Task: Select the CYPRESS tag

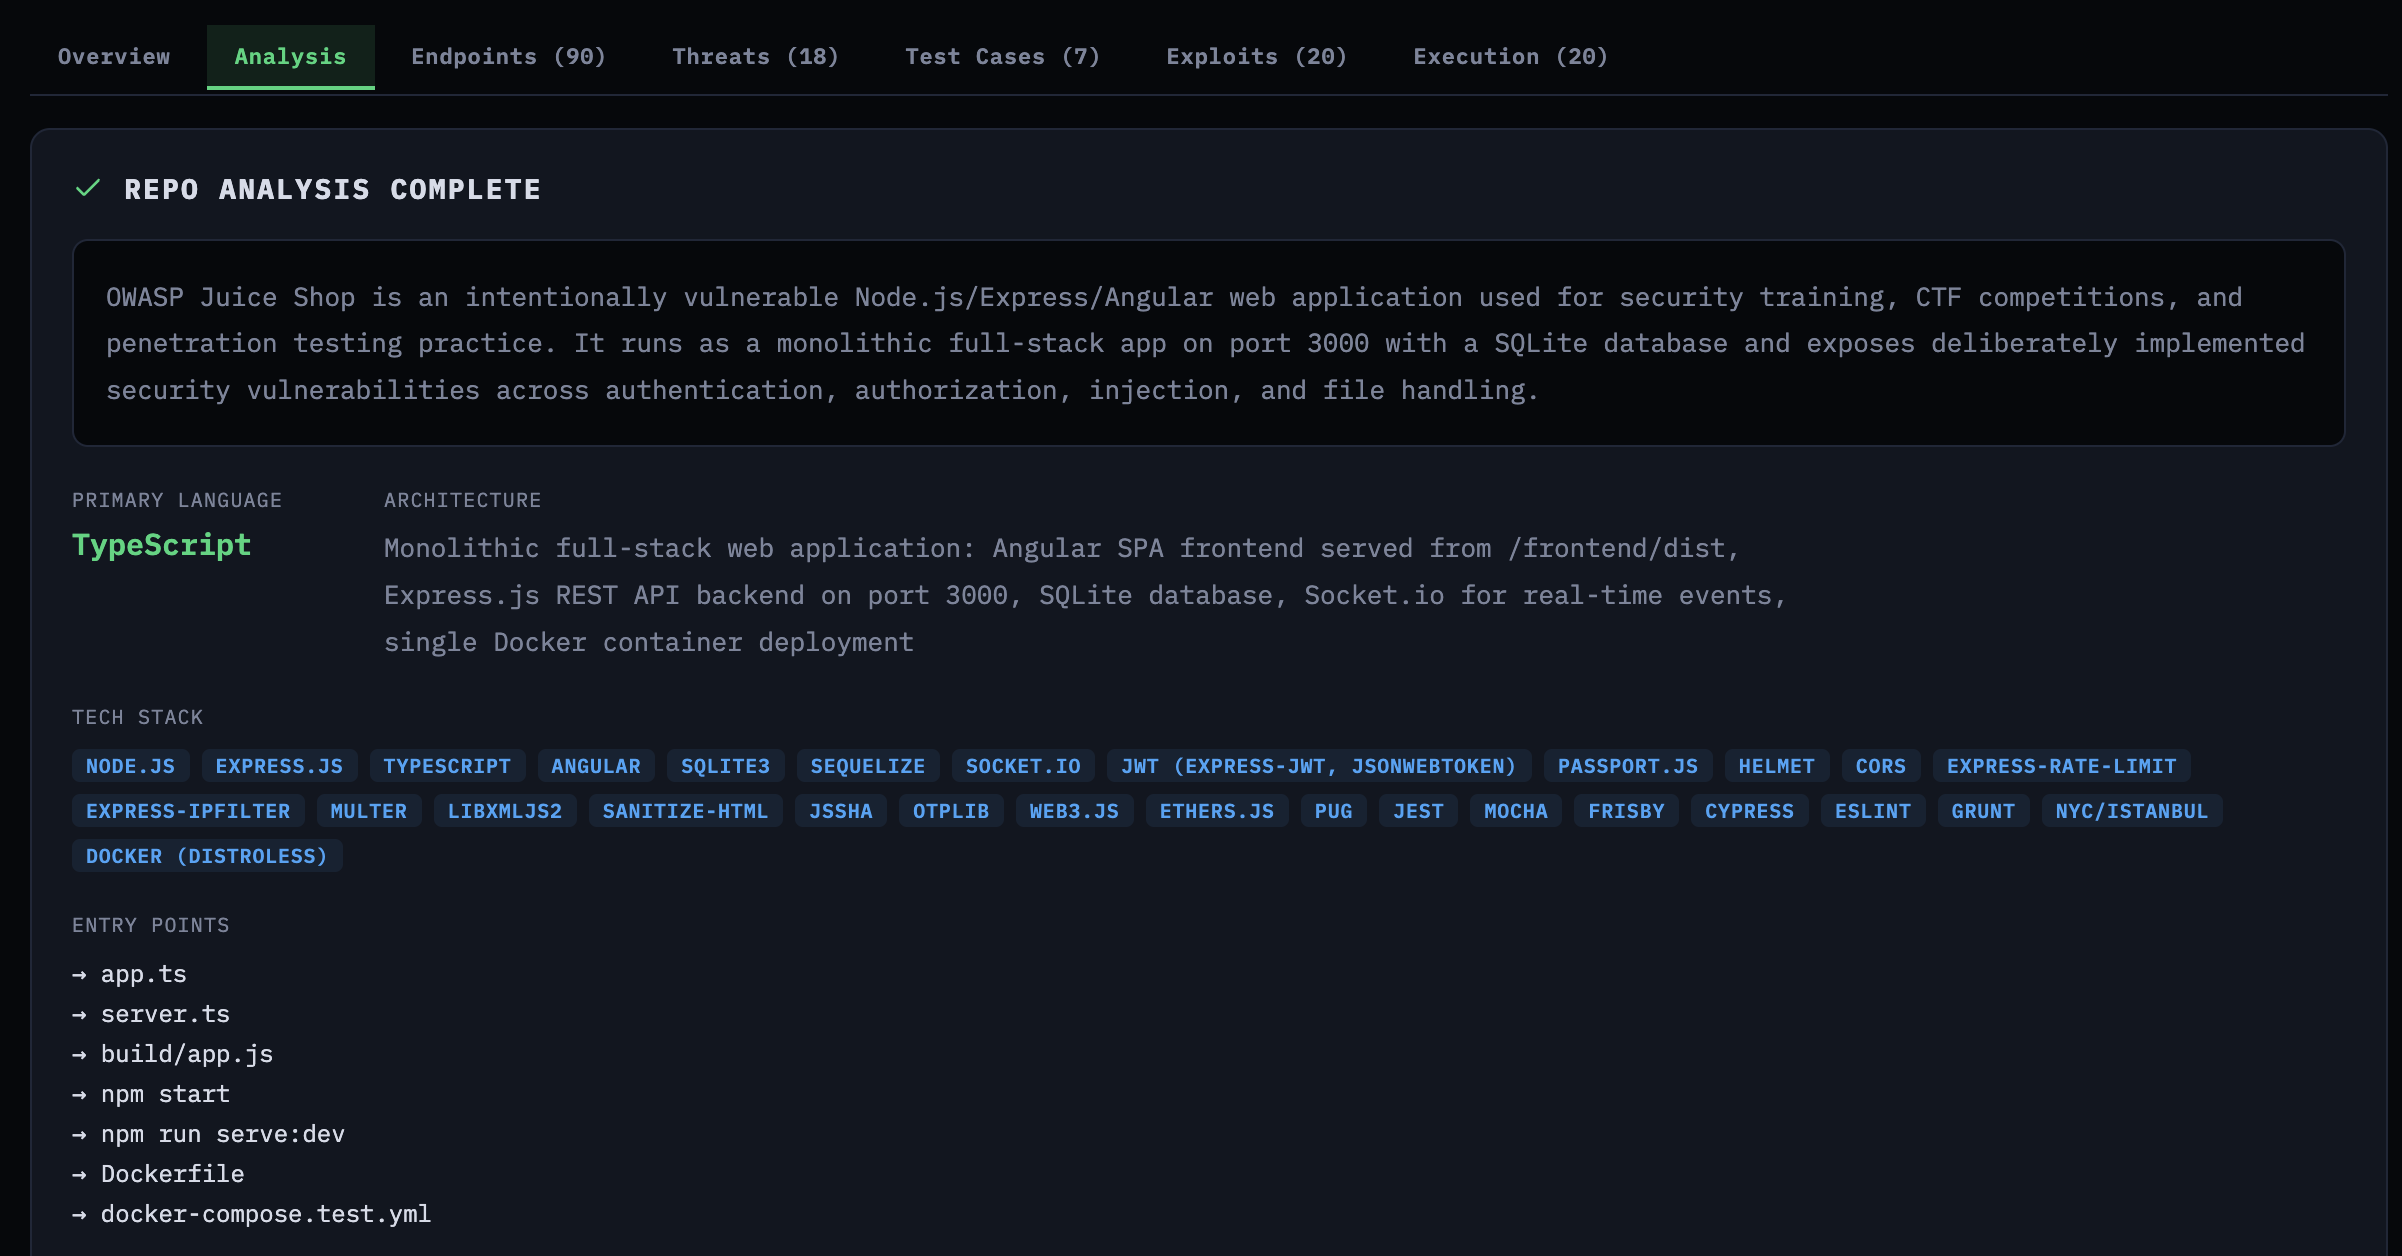Action: [1748, 811]
